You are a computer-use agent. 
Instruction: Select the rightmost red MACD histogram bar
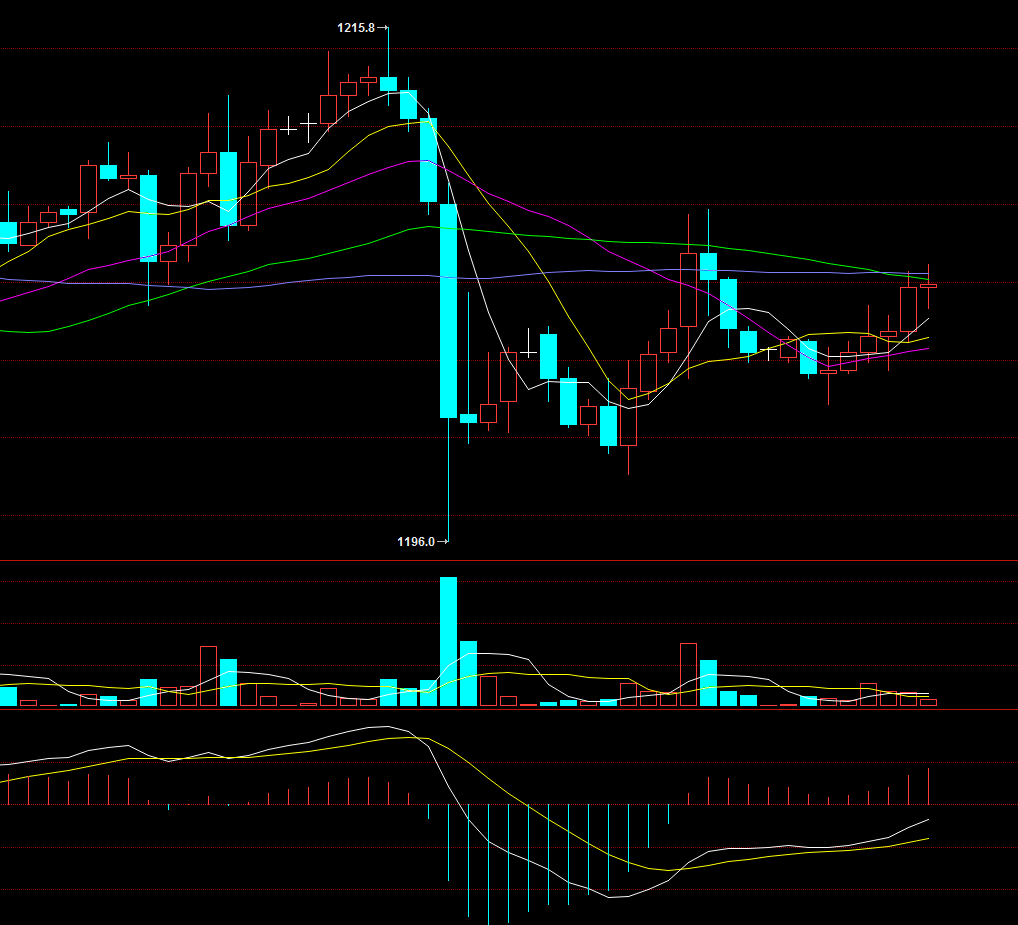(x=929, y=786)
